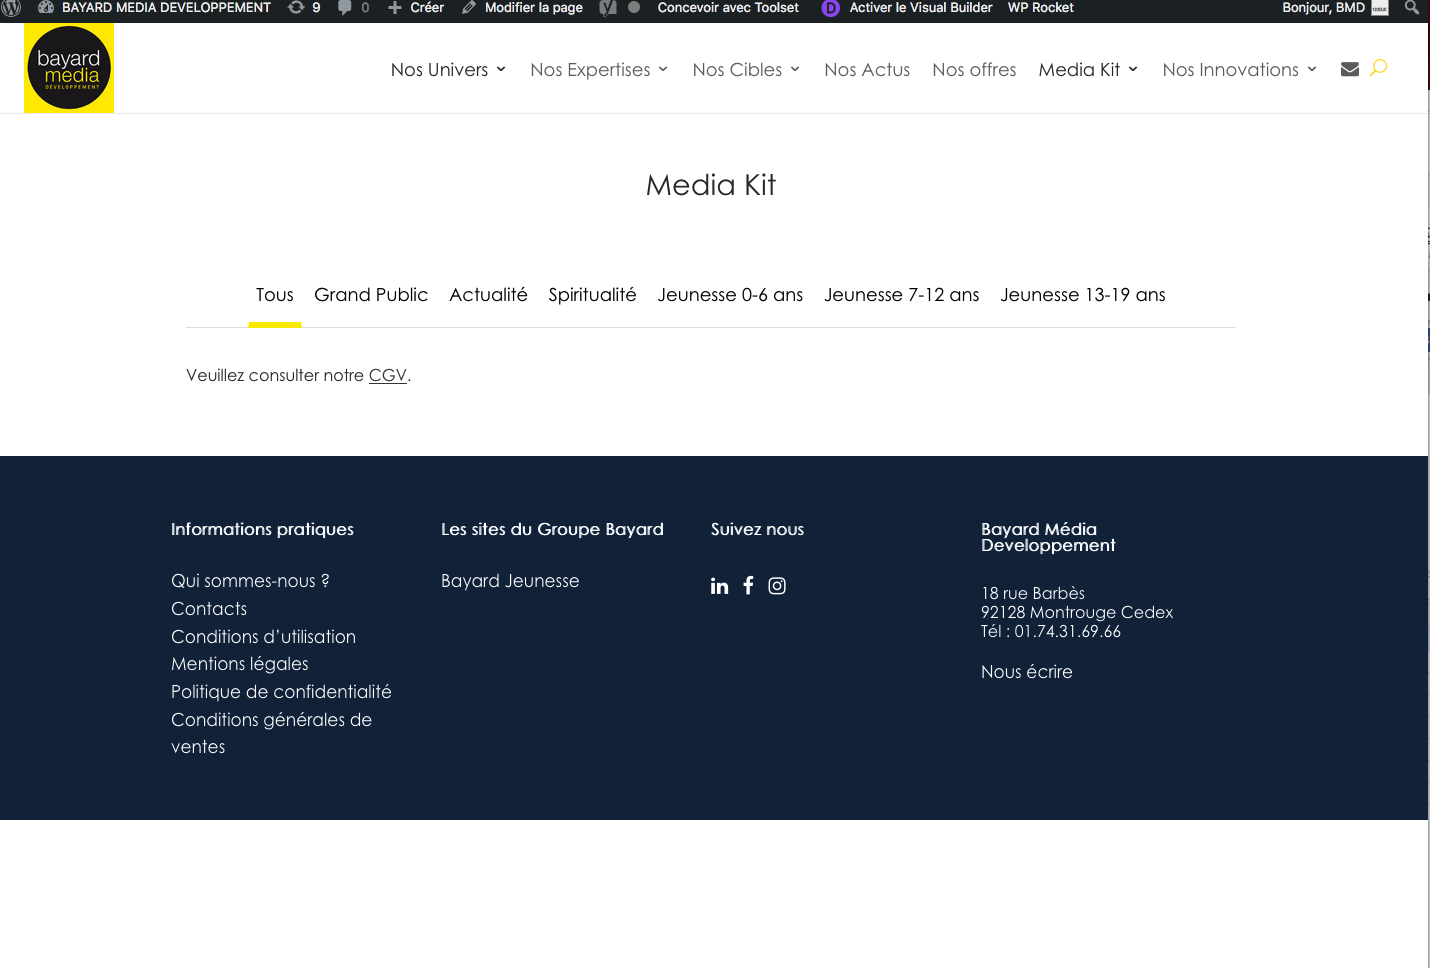Viewport: 1430px width, 968px height.
Task: Switch to the Actualité tab
Action: click(x=488, y=295)
